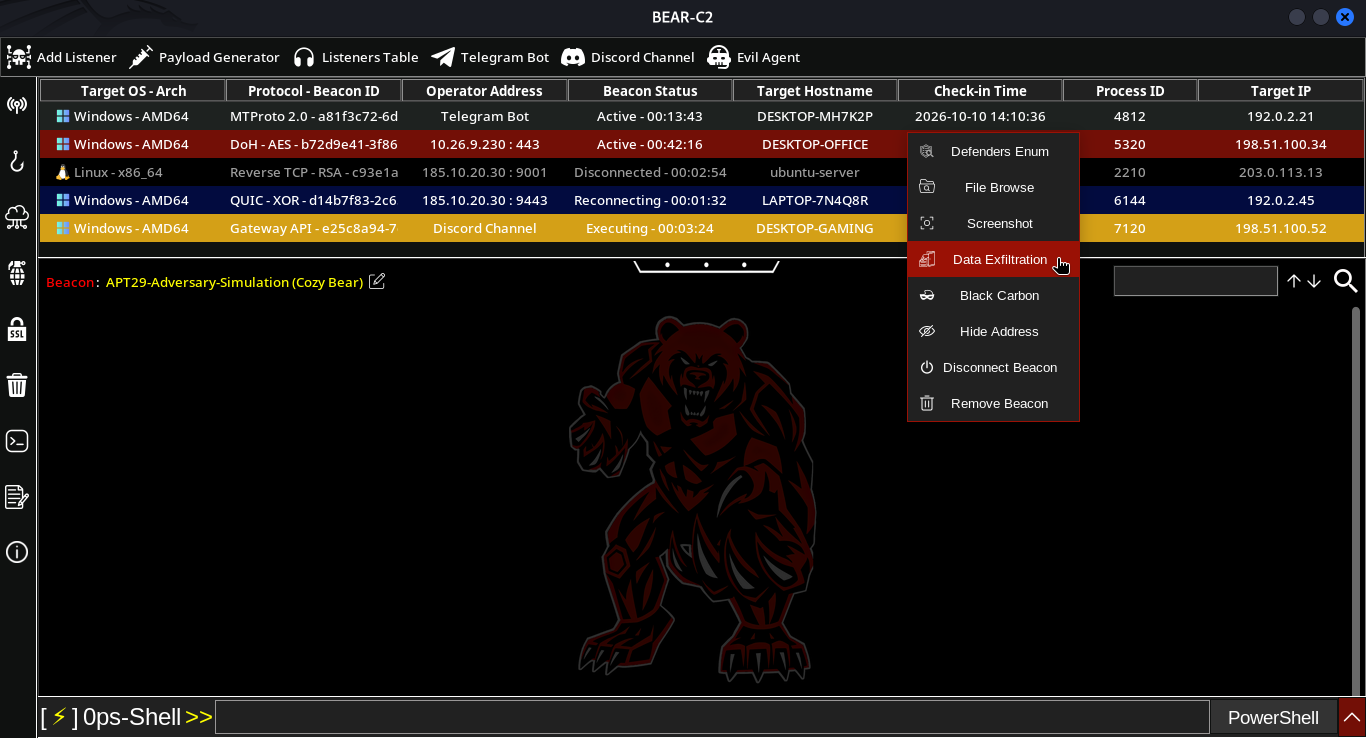The height and width of the screenshot is (738, 1366).
Task: Click the SSL padlock icon in left sidebar
Action: click(17, 328)
